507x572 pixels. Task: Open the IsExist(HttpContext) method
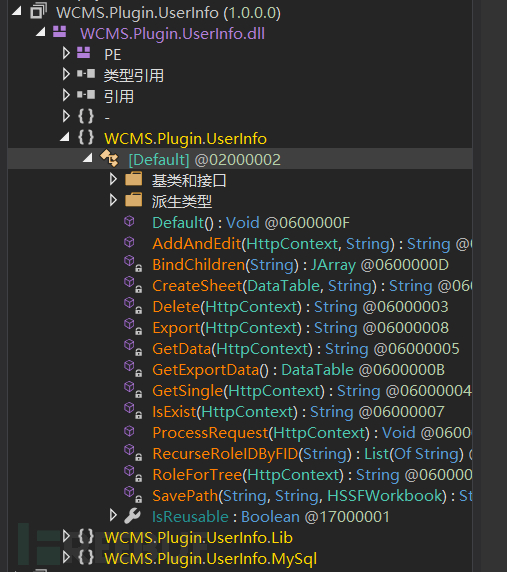coord(298,412)
